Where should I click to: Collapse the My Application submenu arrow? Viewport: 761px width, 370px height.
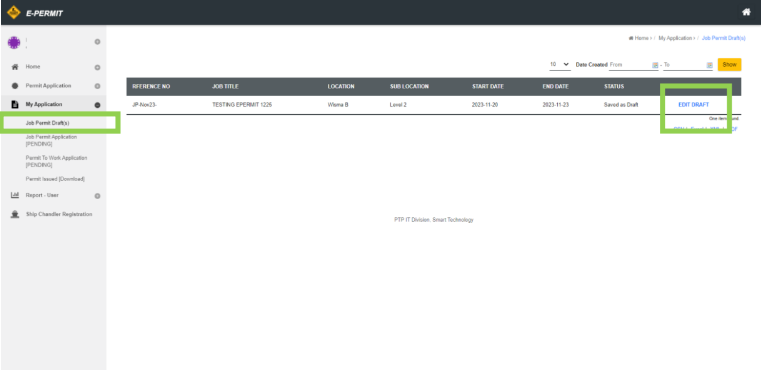pos(97,105)
